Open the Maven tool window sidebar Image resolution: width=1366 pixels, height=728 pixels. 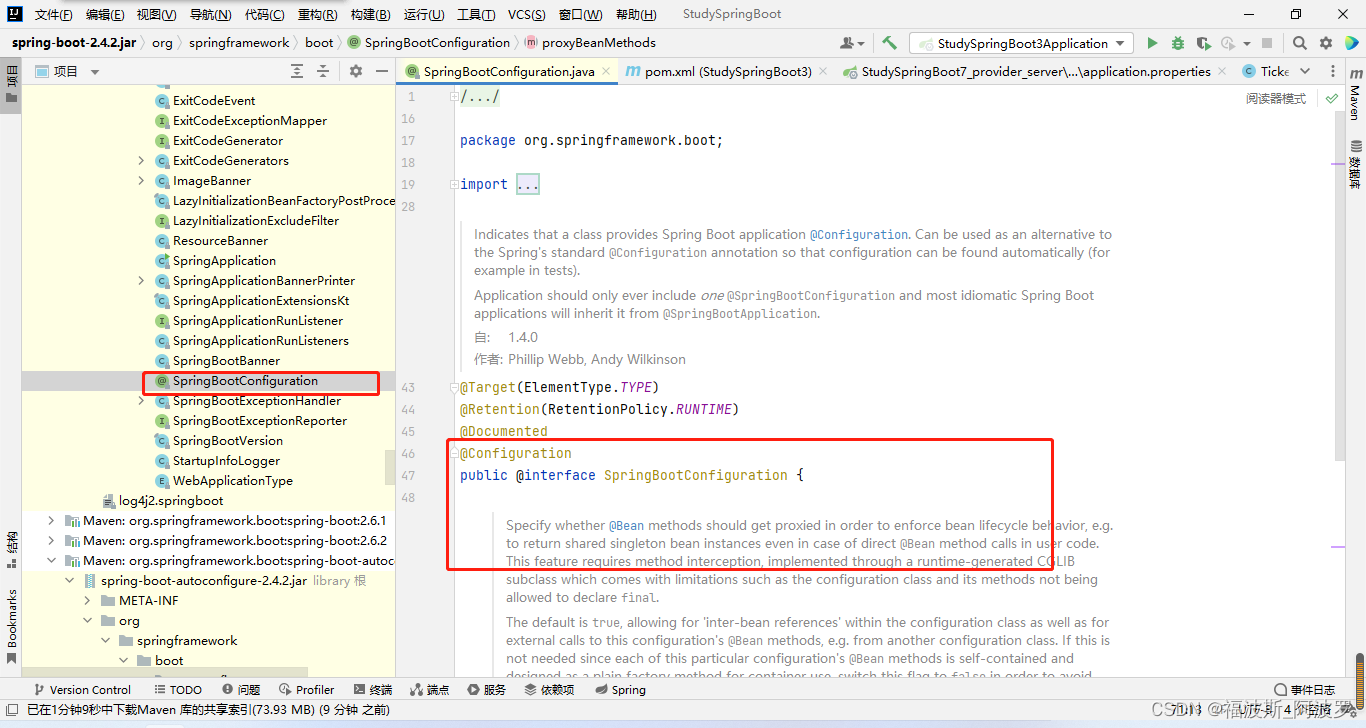[x=1355, y=95]
